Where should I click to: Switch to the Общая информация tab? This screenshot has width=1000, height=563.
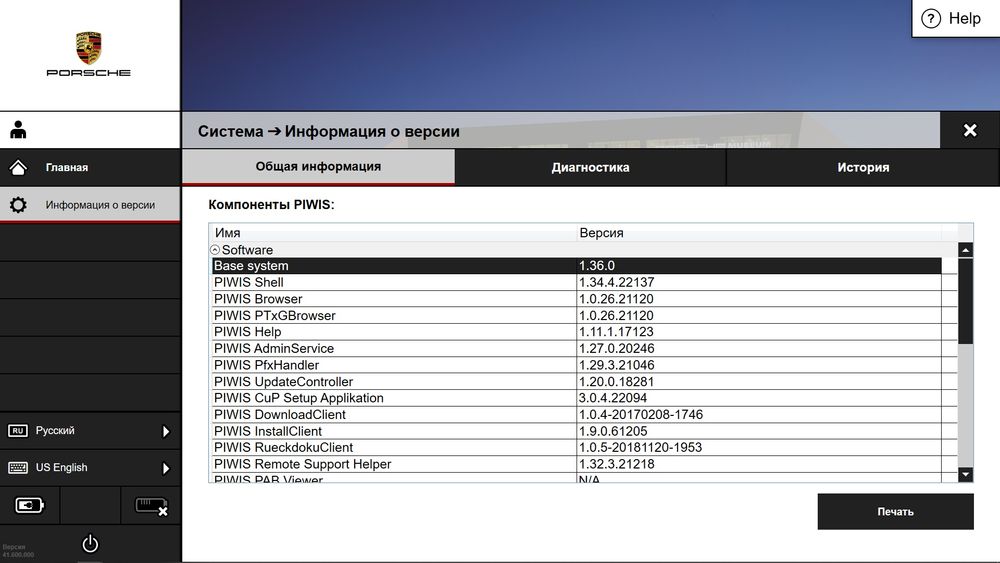tap(318, 166)
